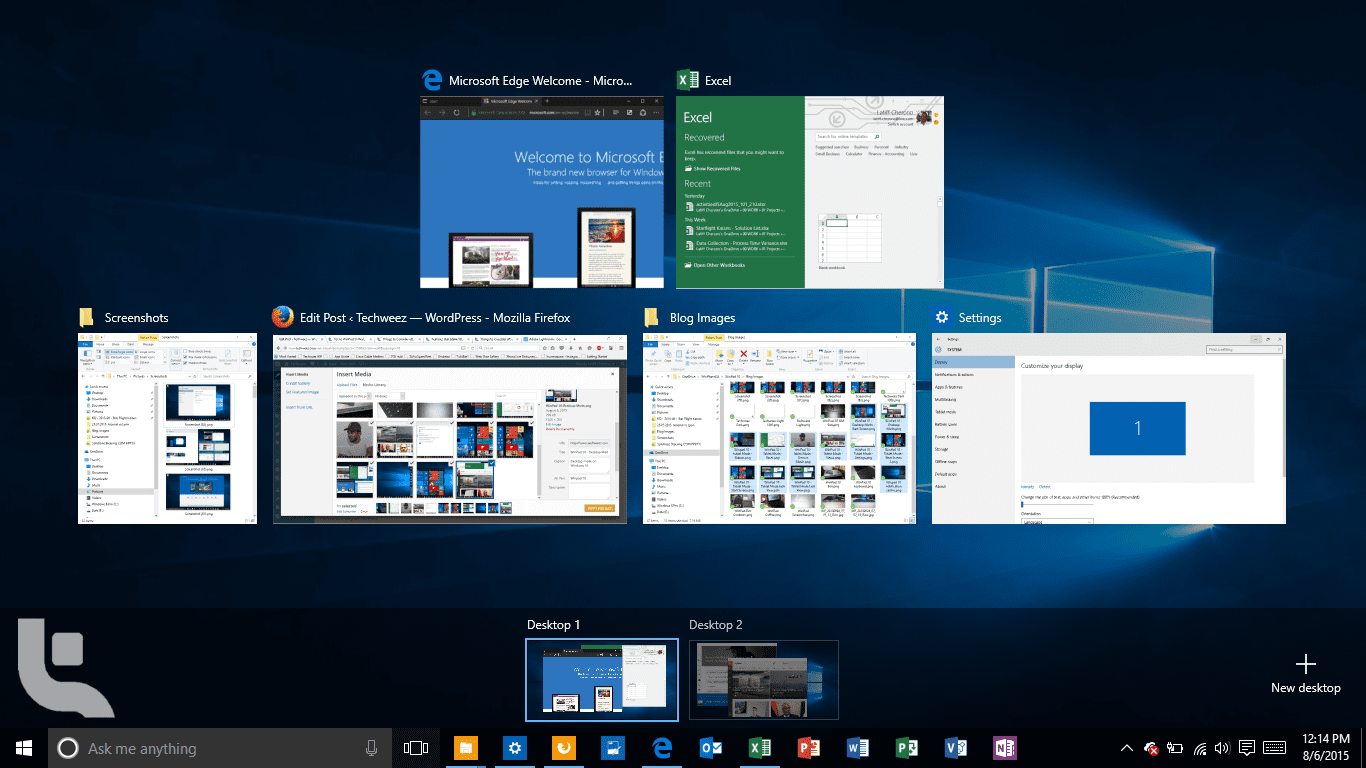Image resolution: width=1366 pixels, height=768 pixels.
Task: Select the Blog Images folder window
Action: (x=779, y=428)
